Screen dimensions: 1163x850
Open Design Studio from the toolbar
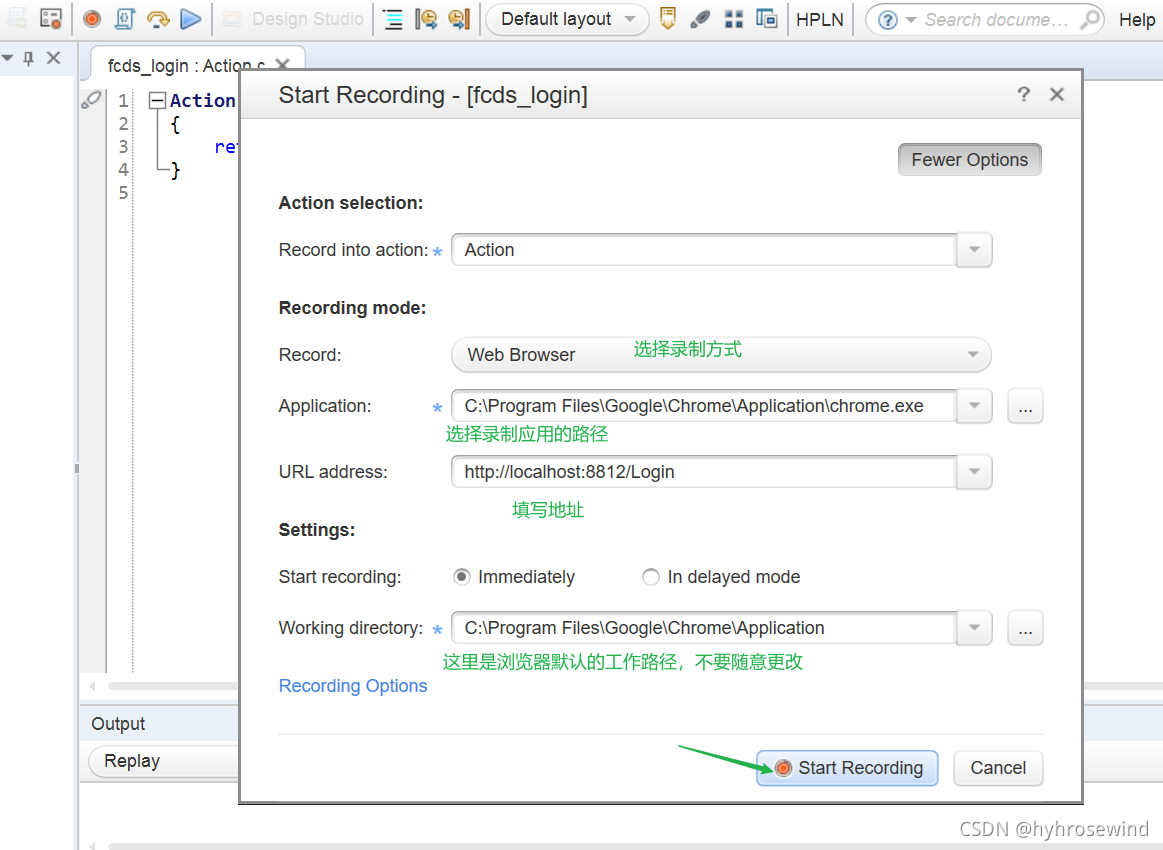[294, 19]
